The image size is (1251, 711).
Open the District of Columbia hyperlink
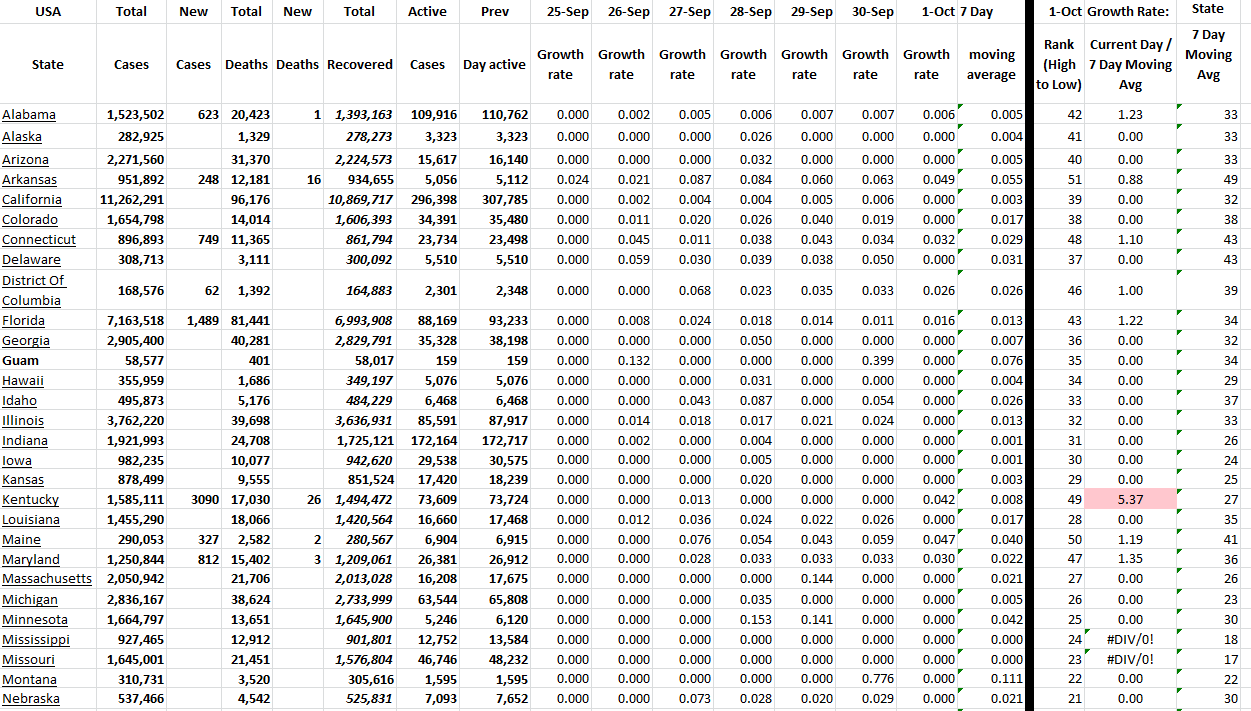31,290
